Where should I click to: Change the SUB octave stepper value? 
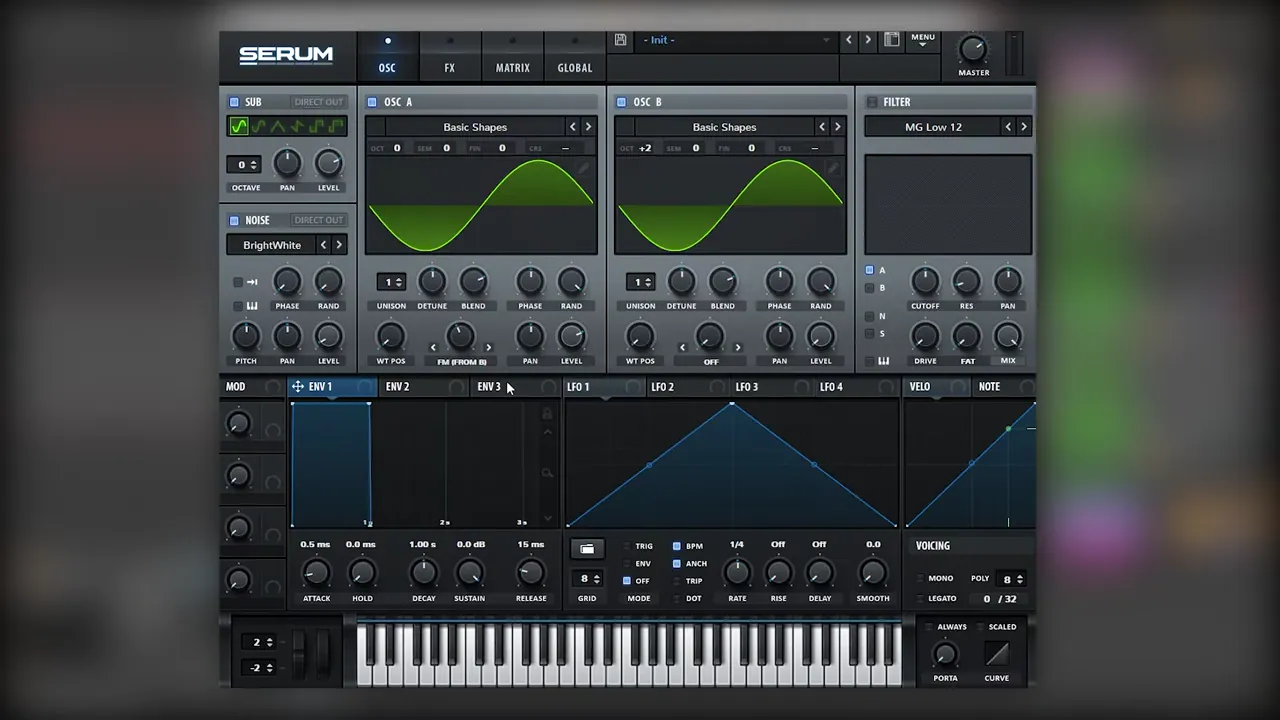point(243,165)
